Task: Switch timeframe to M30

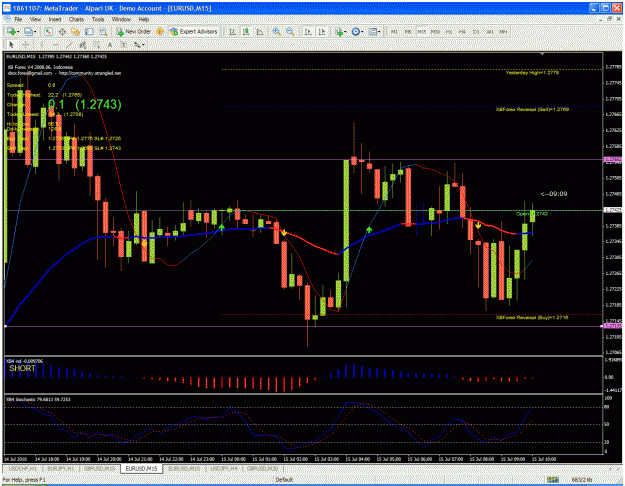Action: (435, 31)
